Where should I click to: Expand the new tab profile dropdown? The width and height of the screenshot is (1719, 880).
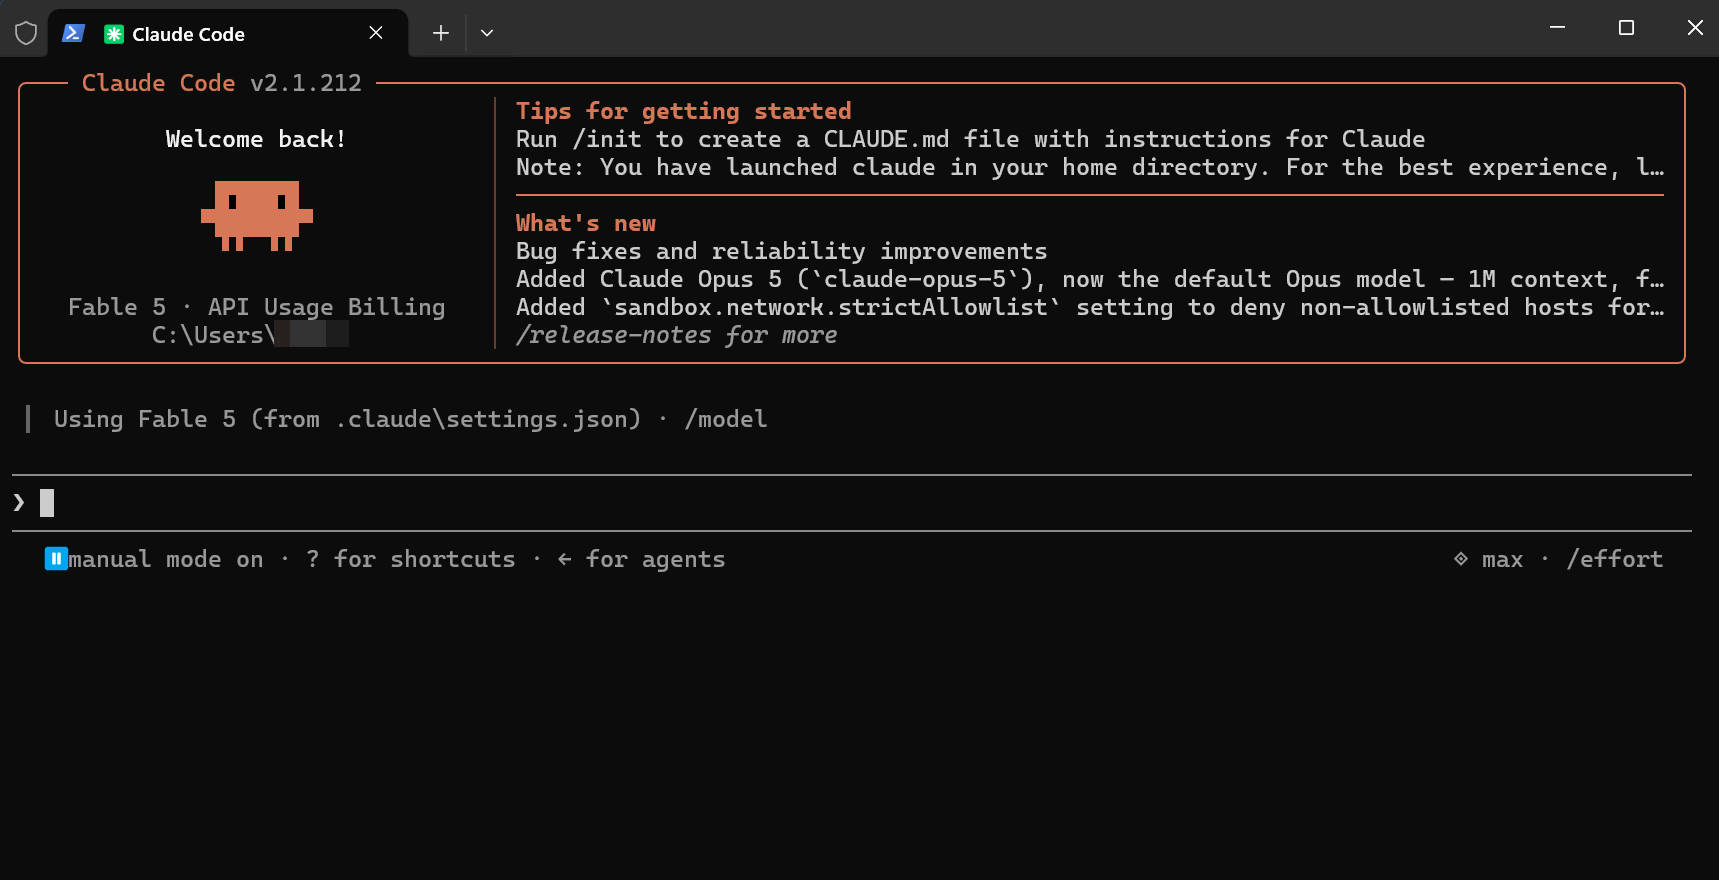tap(487, 33)
